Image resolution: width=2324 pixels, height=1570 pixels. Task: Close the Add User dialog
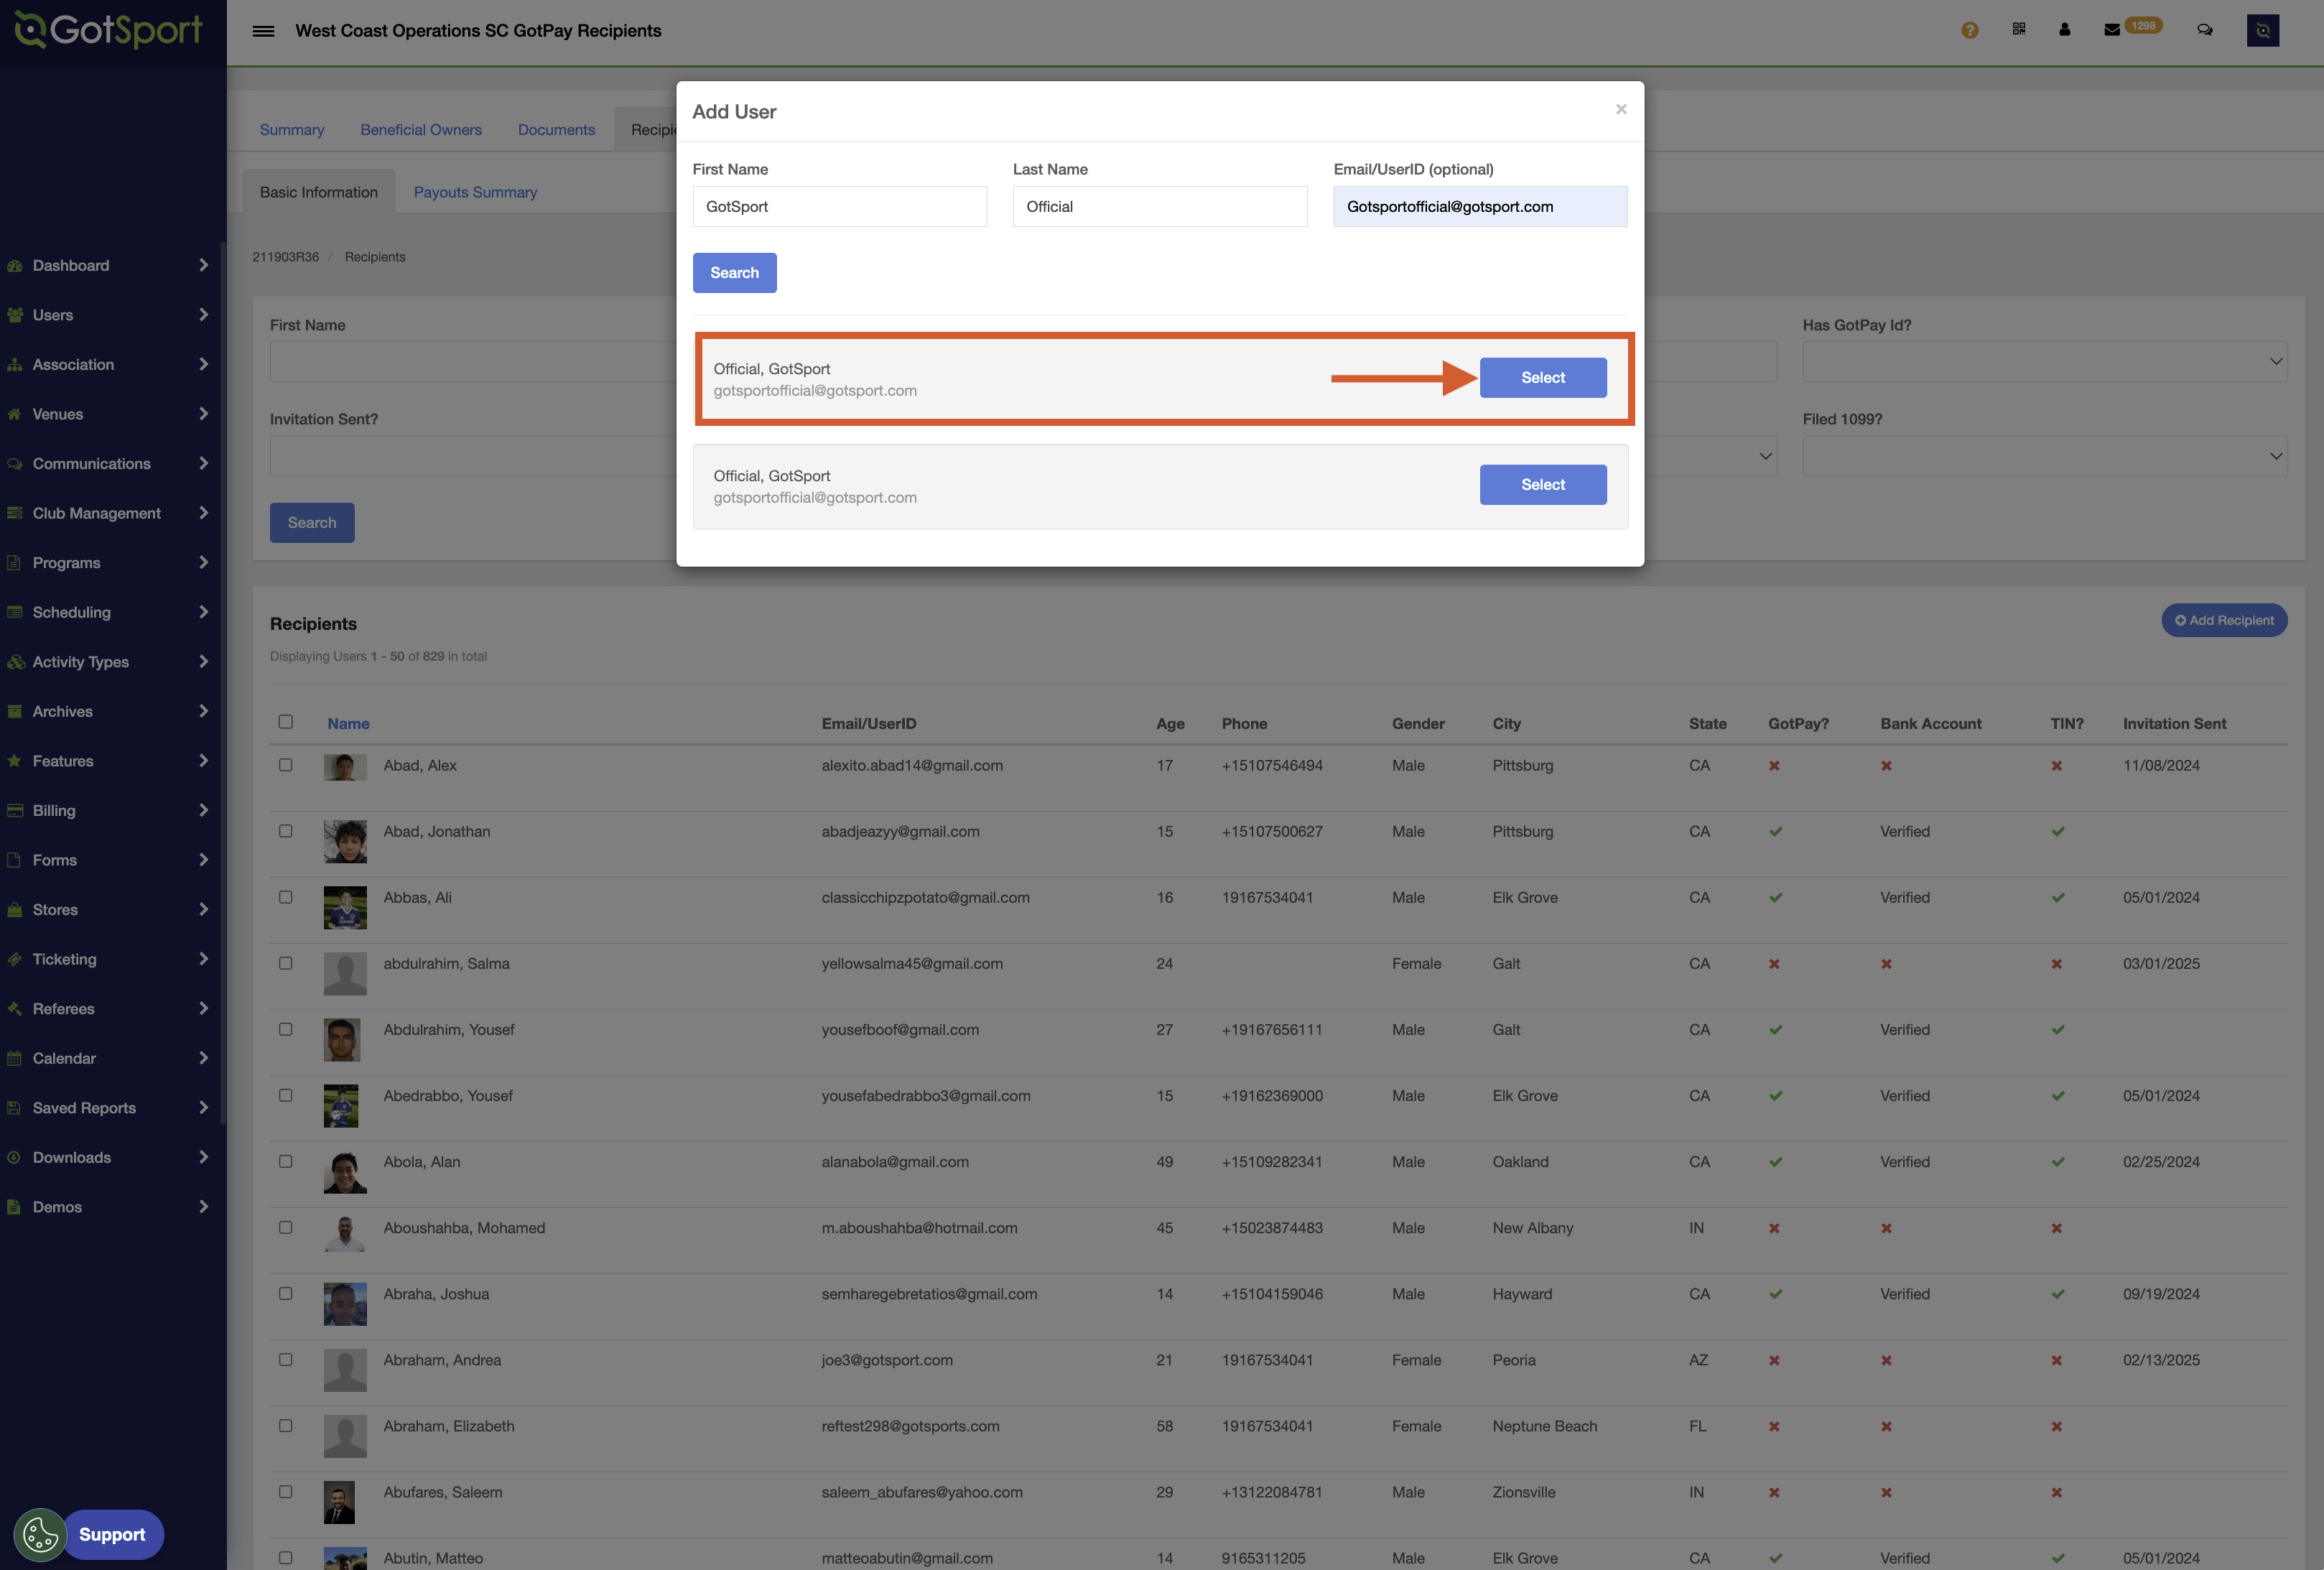coord(1621,109)
